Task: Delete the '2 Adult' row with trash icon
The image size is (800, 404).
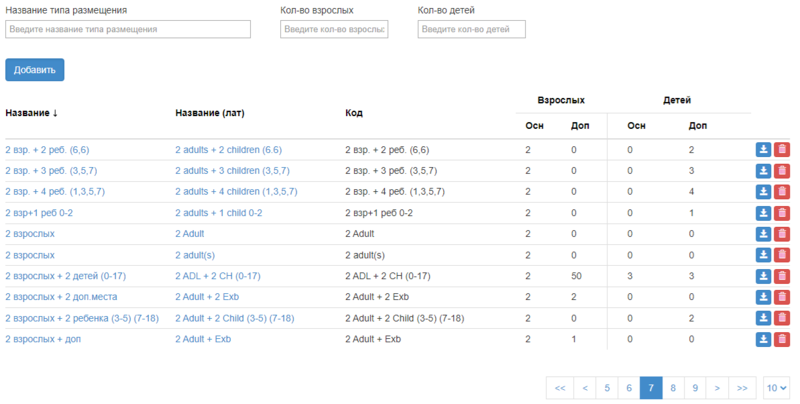Action: tap(782, 234)
